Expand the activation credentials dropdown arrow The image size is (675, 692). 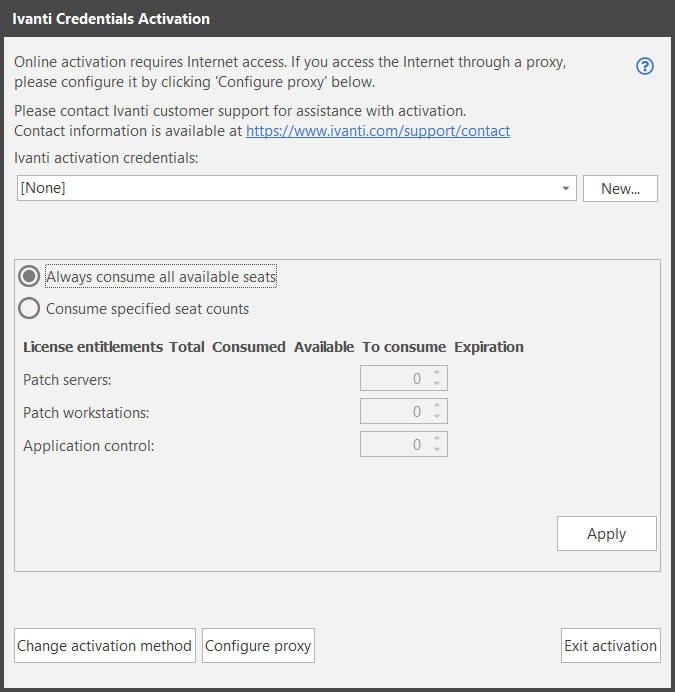click(566, 188)
